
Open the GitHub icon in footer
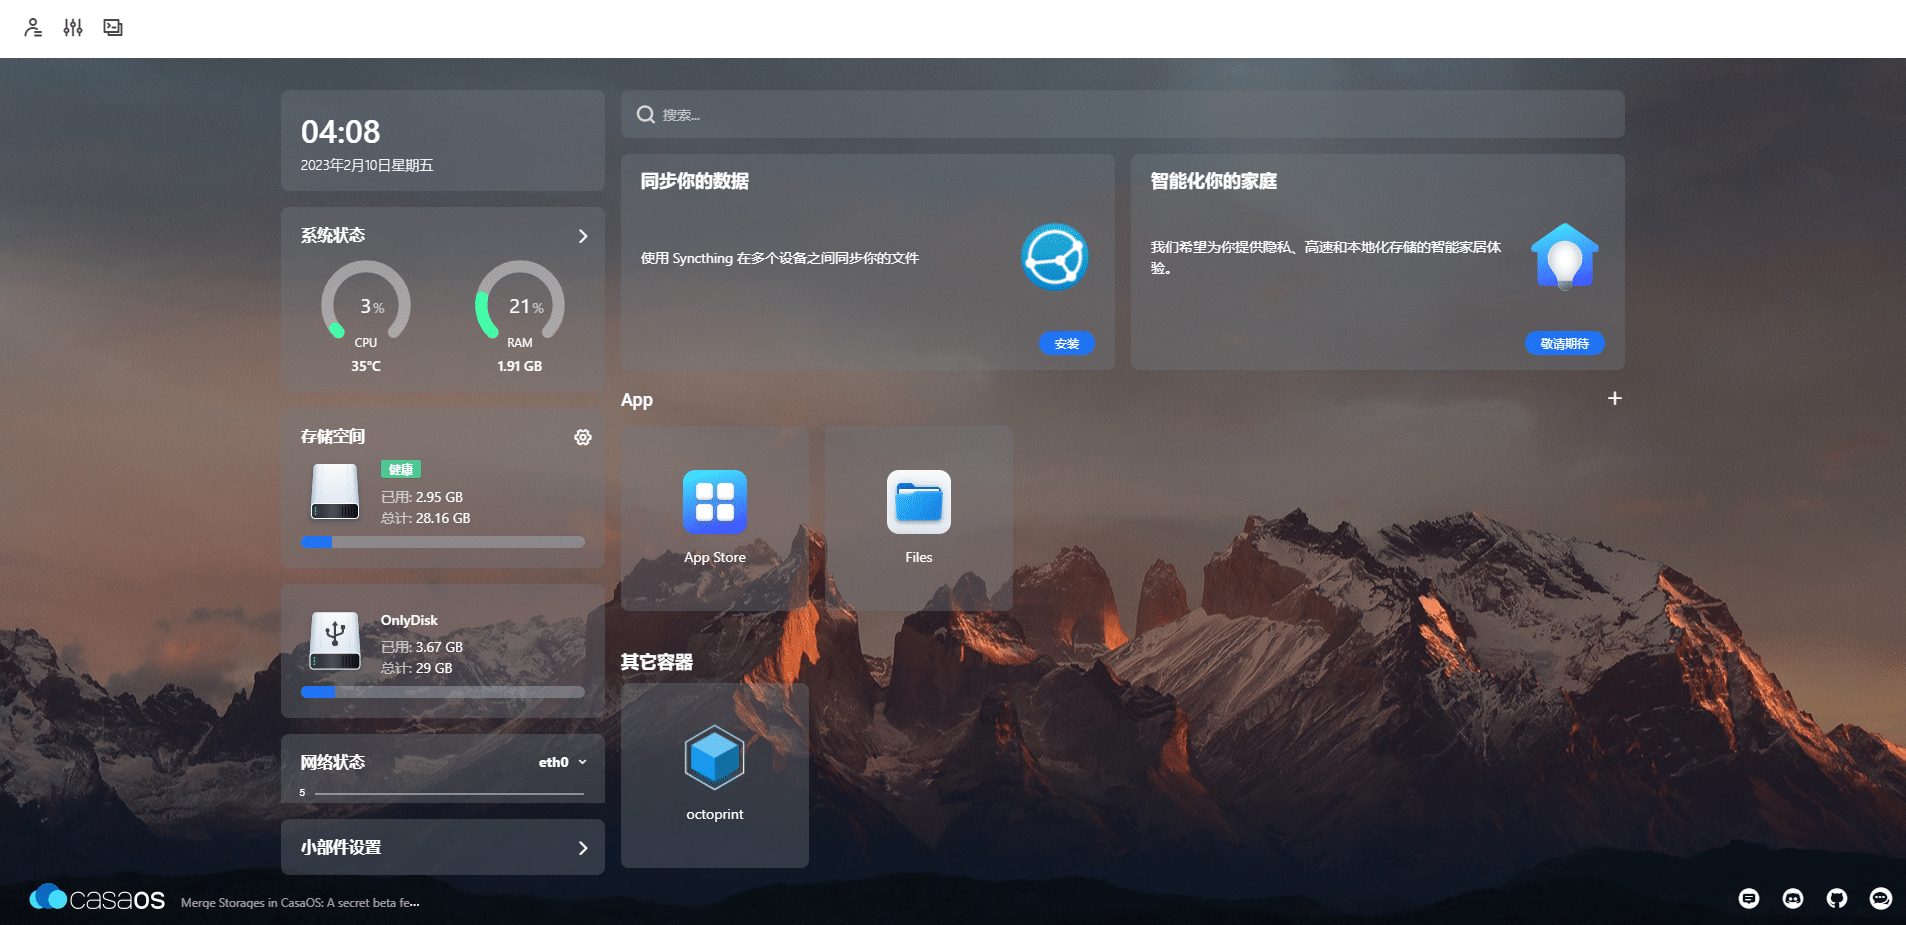(x=1836, y=898)
